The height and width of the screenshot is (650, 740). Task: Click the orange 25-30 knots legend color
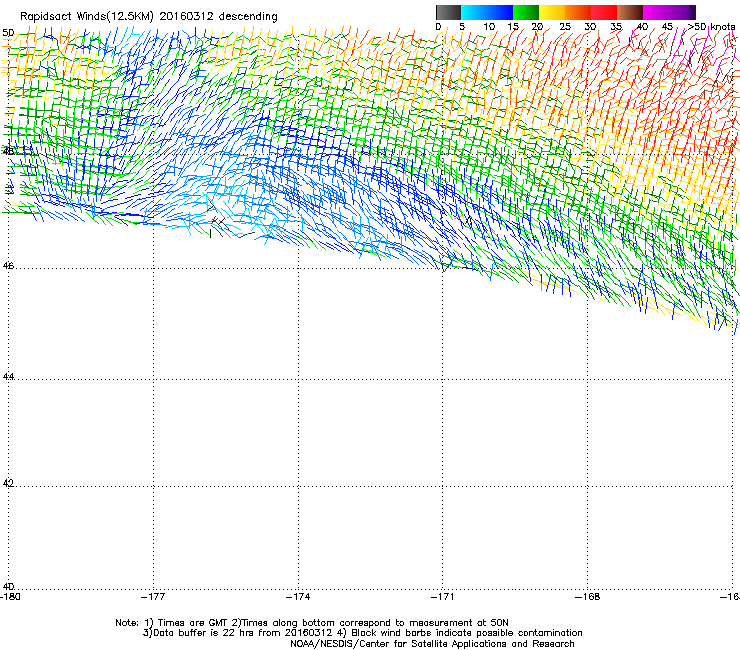tap(578, 12)
